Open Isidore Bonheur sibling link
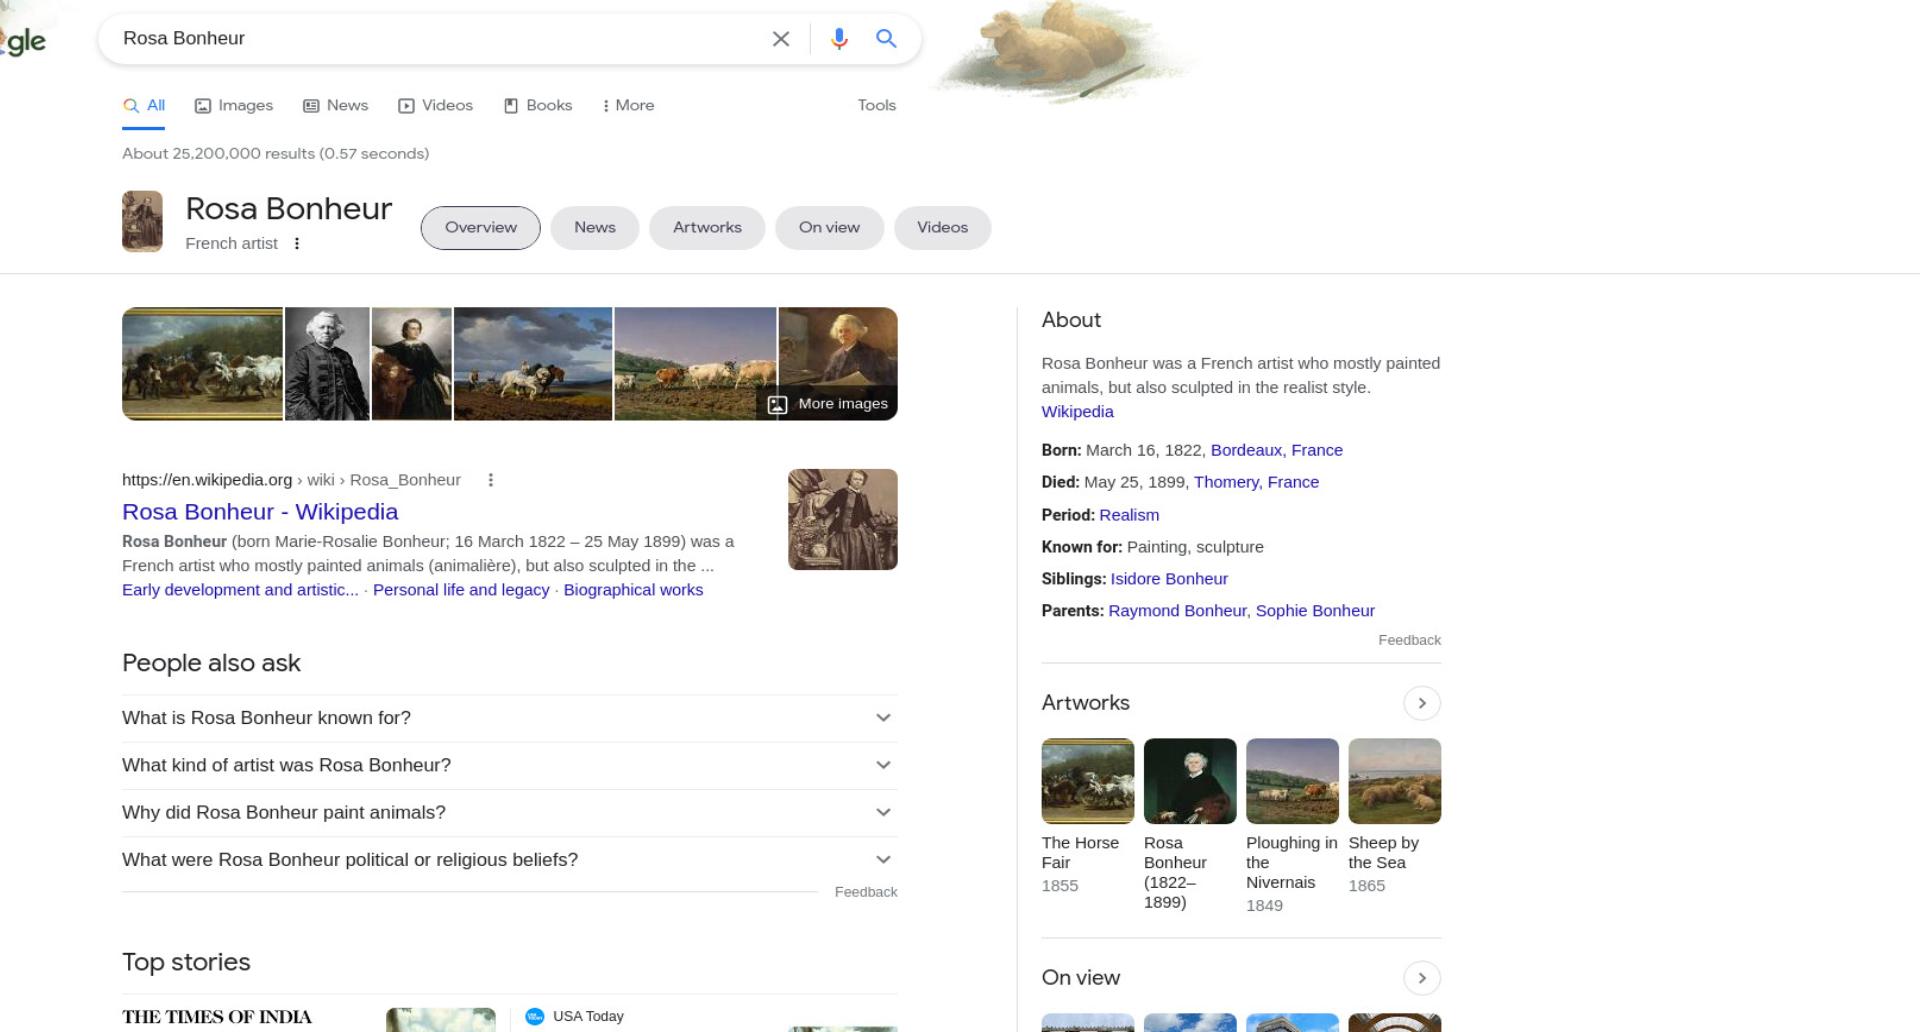 pos(1169,579)
